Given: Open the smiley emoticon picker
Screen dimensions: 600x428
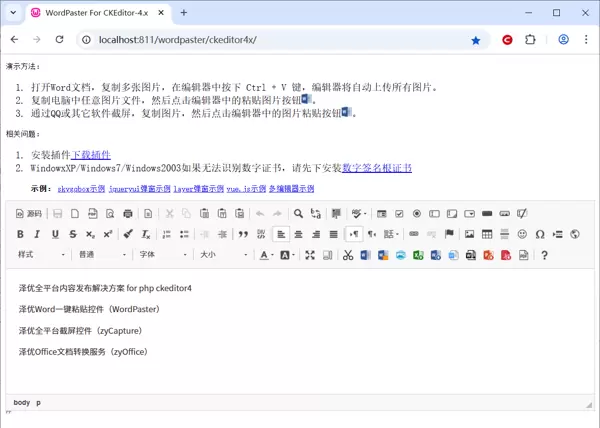Looking at the screenshot, I should pos(522,234).
